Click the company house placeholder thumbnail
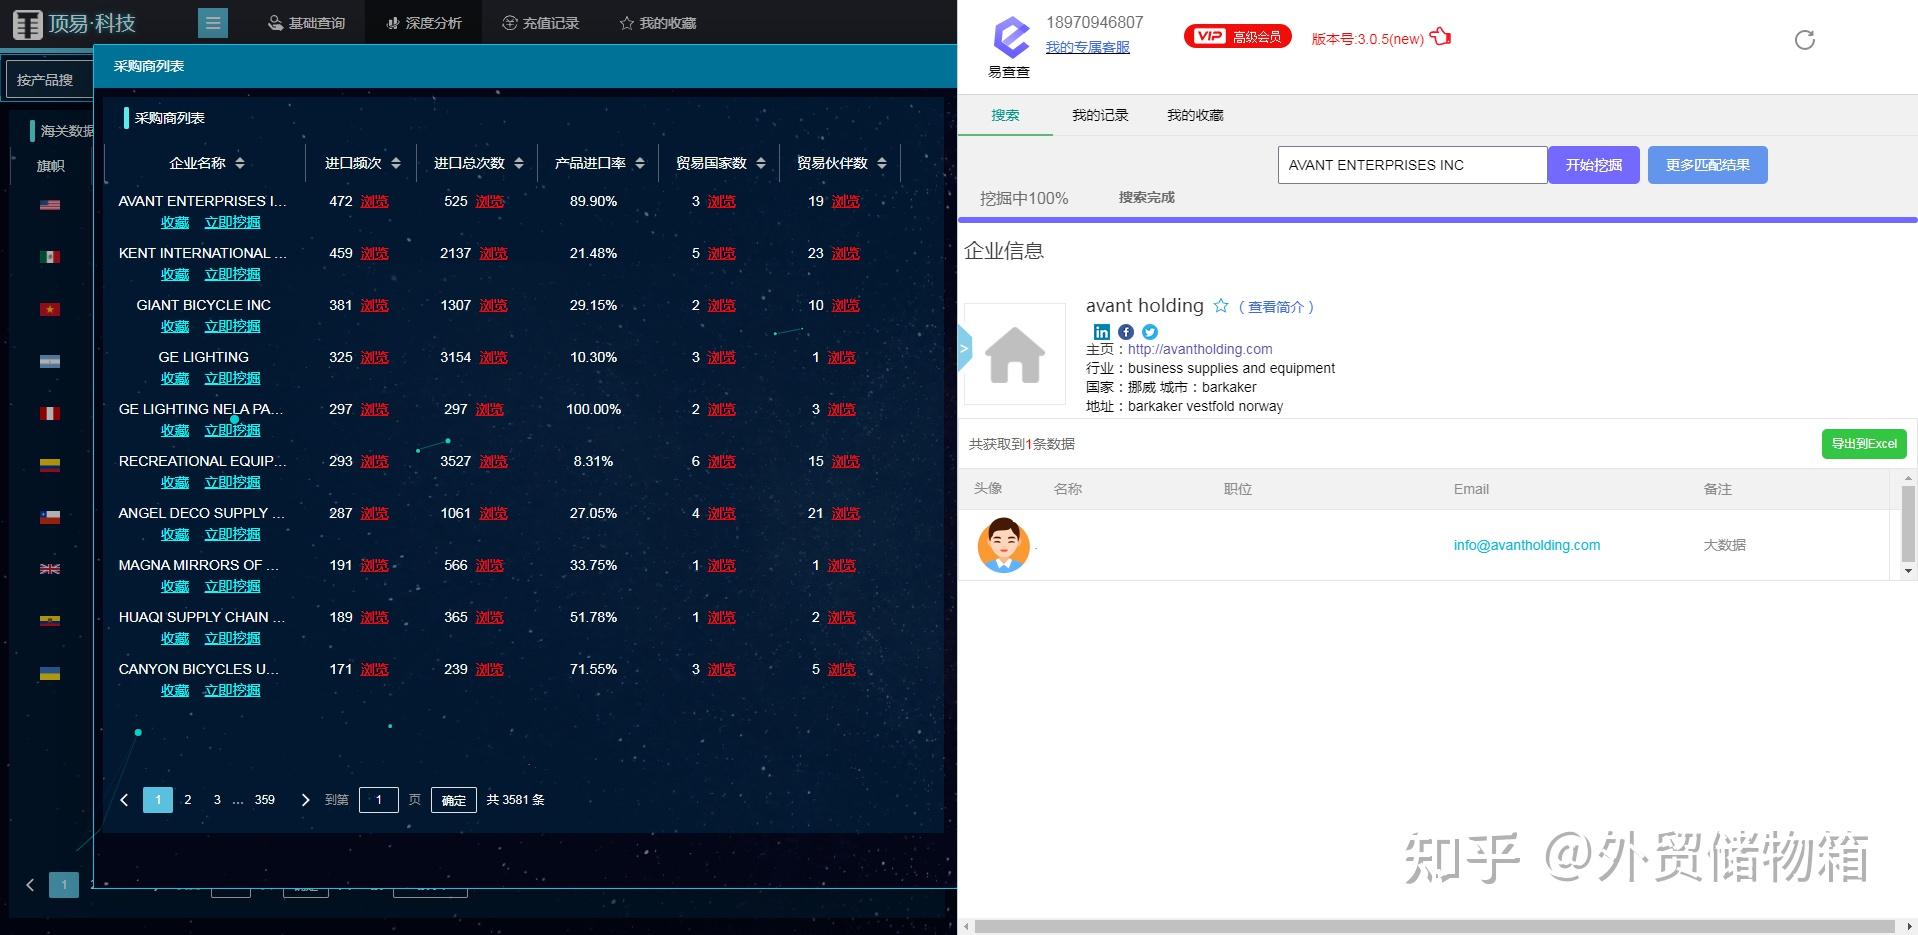 [1014, 354]
